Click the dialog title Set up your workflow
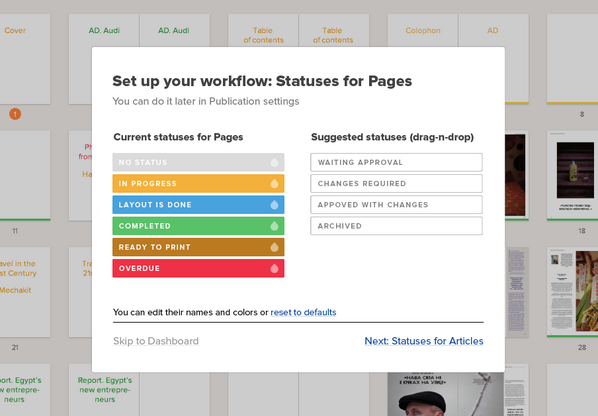Screen dimensions: 598x416 tap(262, 81)
